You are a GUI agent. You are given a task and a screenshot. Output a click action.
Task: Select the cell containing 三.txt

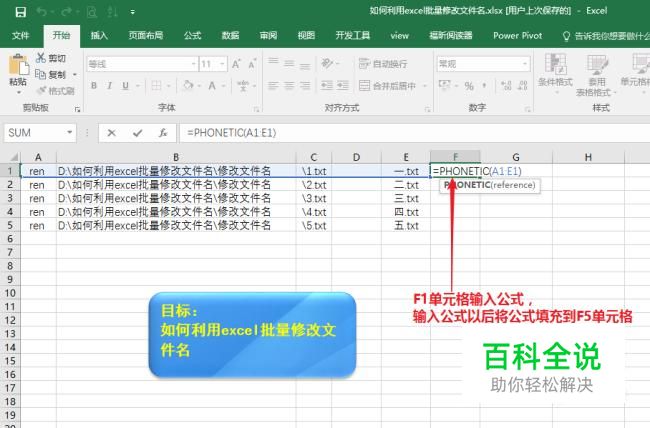[x=406, y=198]
